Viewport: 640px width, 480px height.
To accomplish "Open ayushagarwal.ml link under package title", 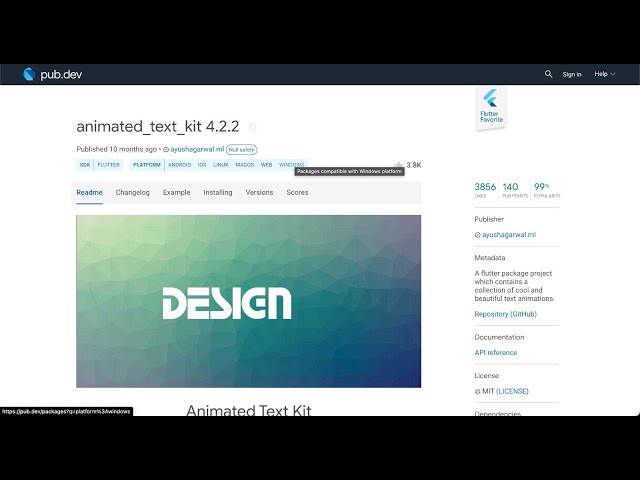I will tap(197, 149).
